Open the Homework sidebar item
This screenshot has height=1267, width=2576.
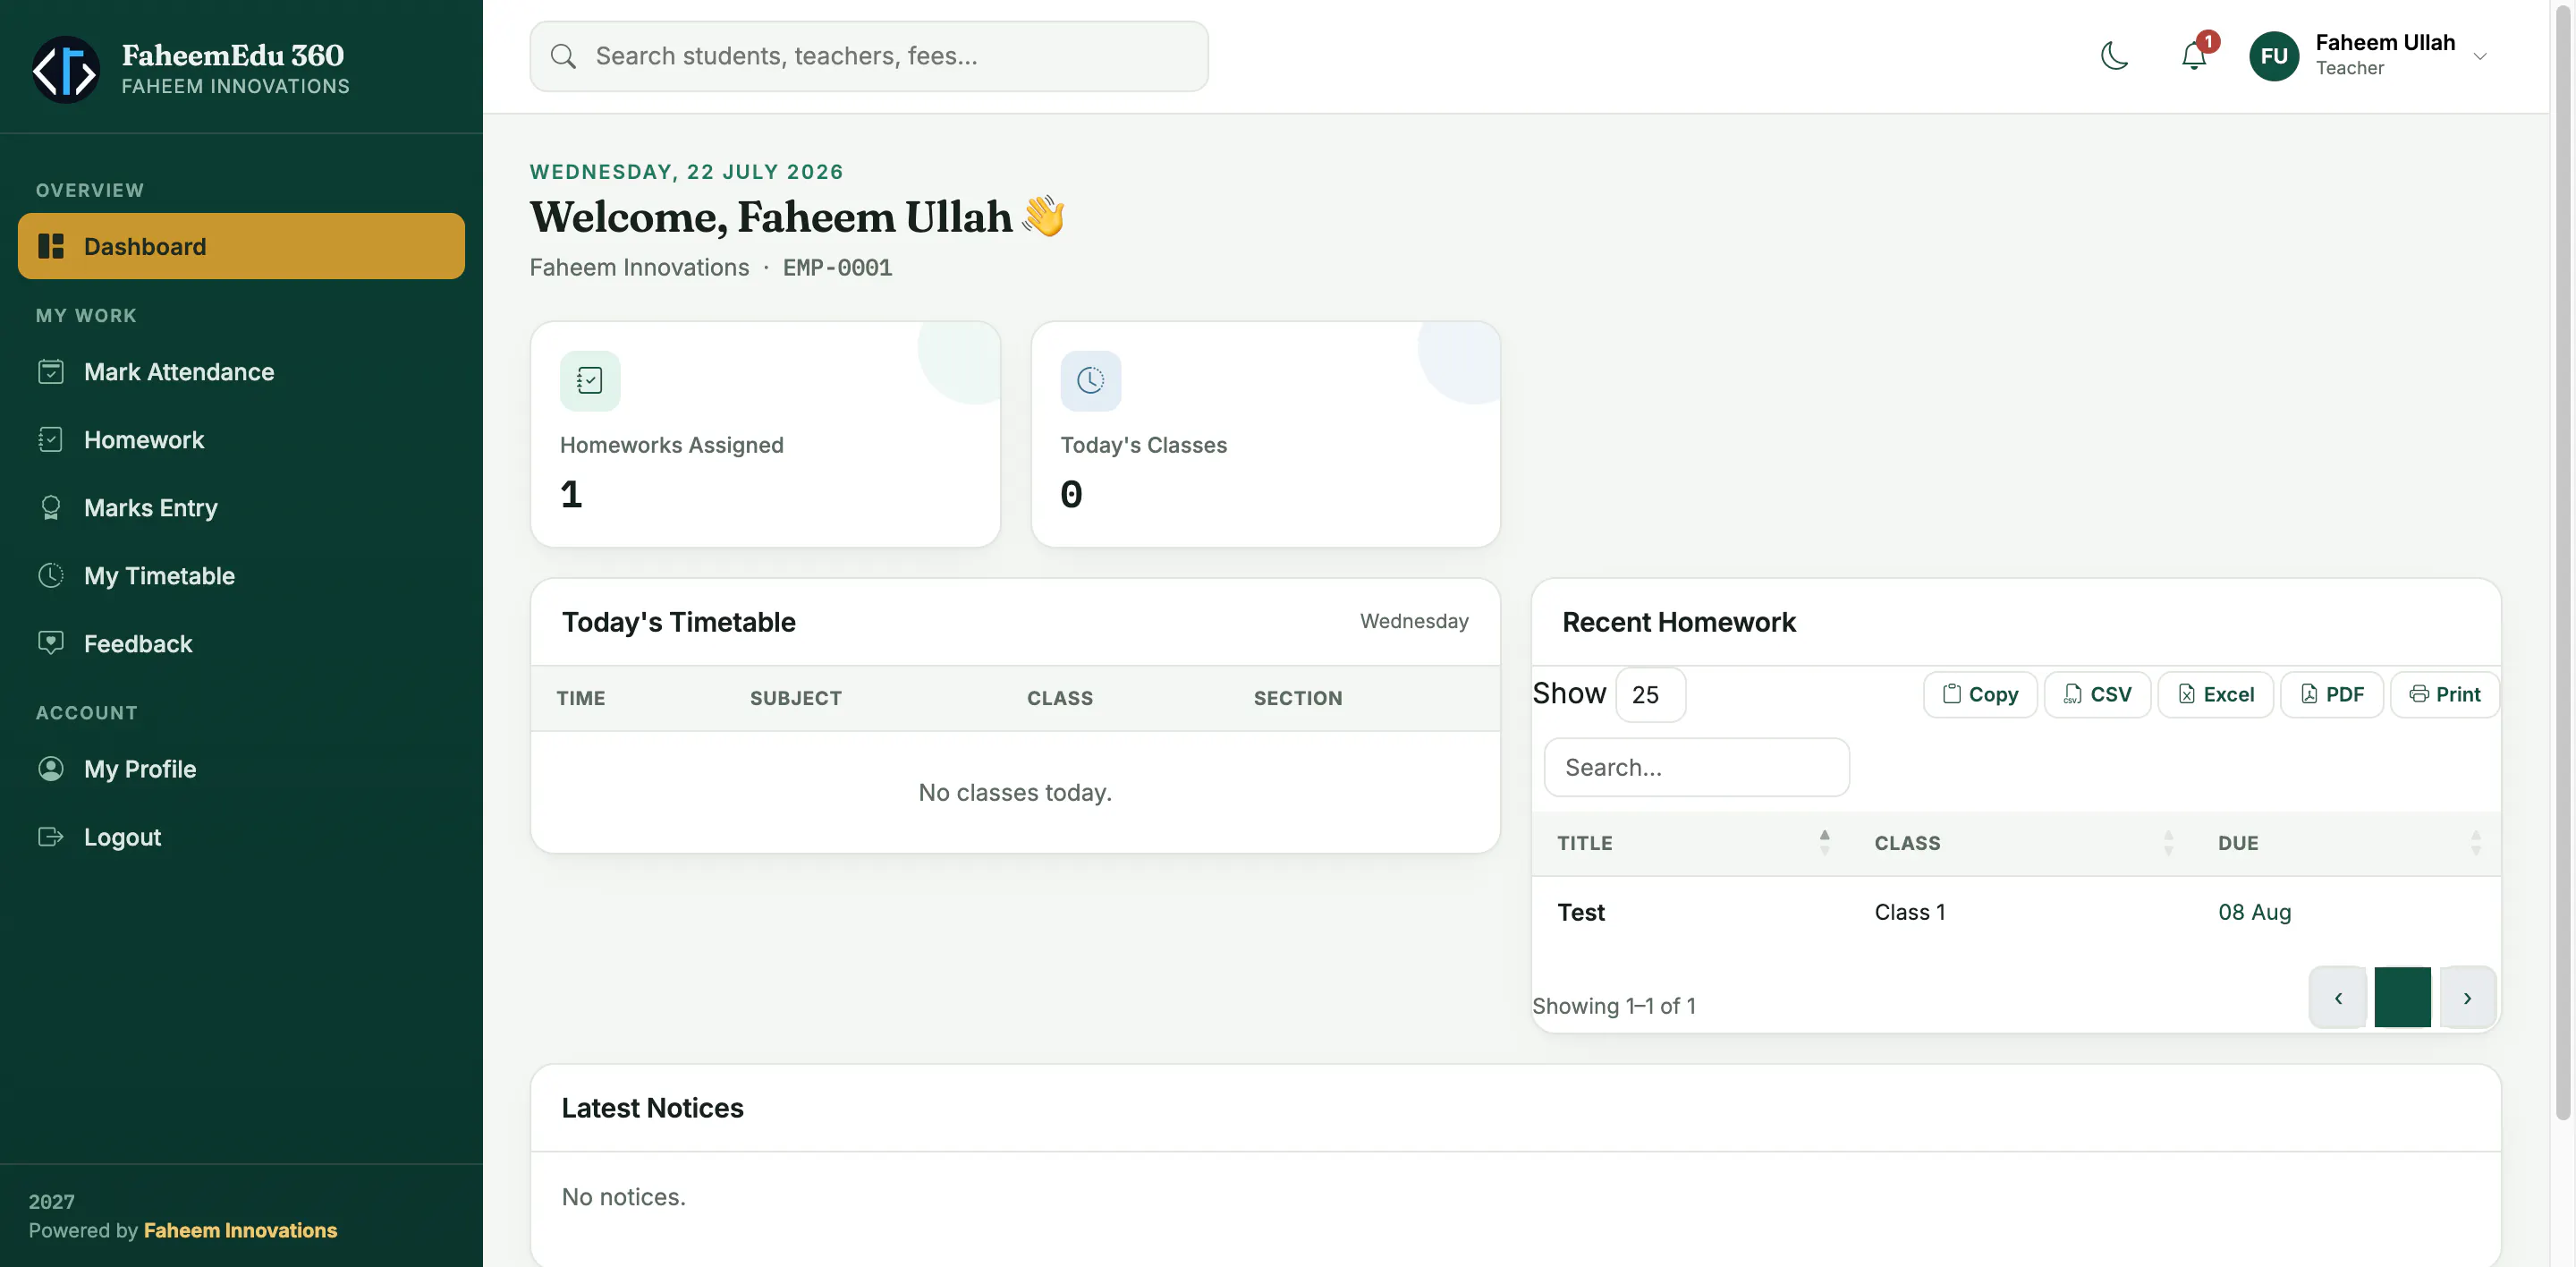pyautogui.click(x=241, y=440)
